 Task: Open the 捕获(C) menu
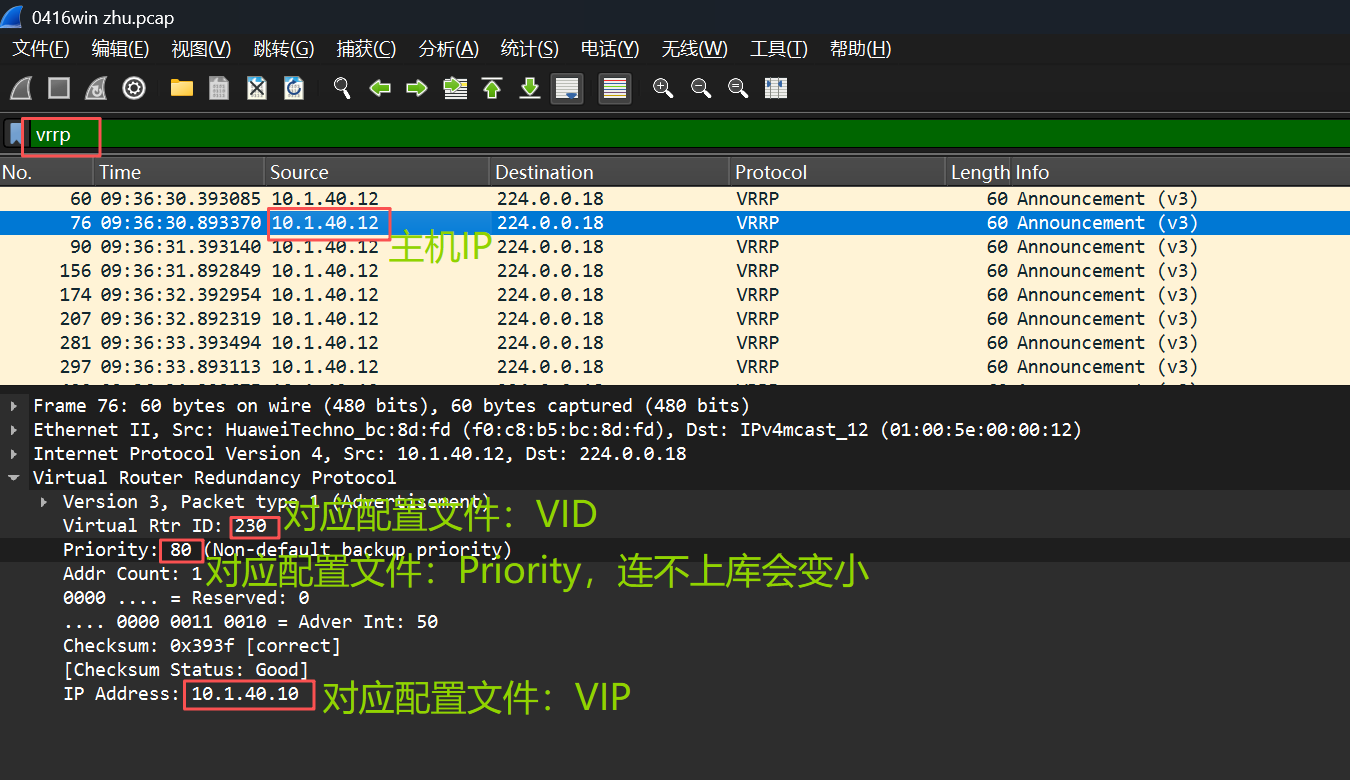[366, 49]
